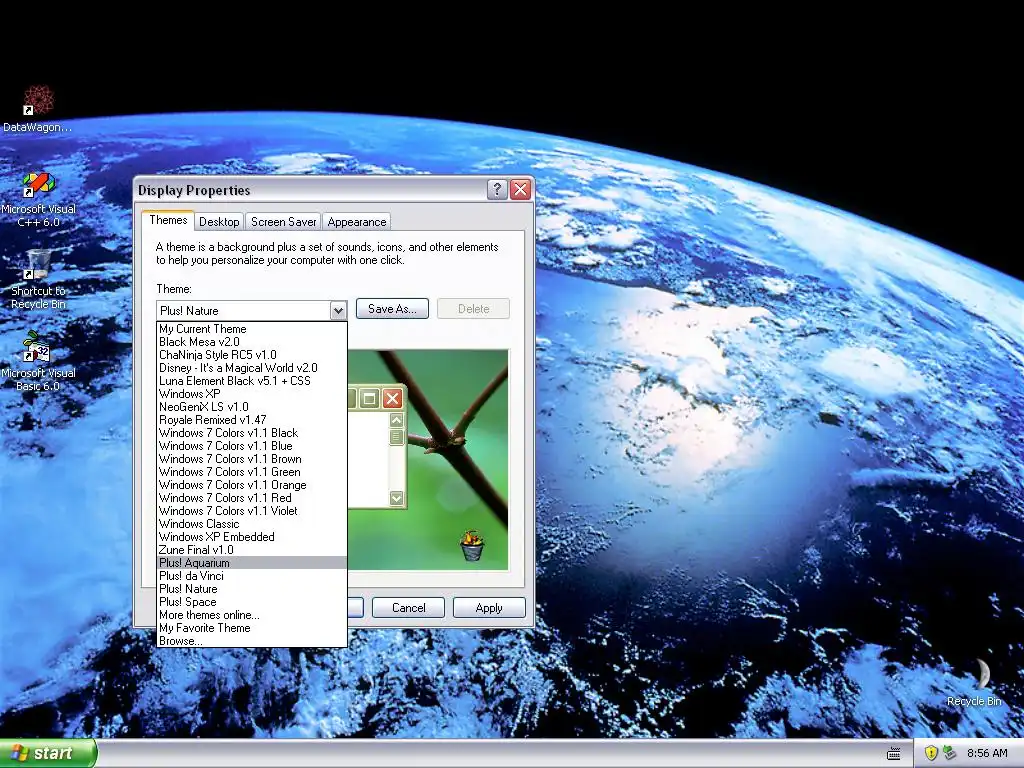Choose My Current Theme from the list
The height and width of the screenshot is (768, 1024).
click(252, 328)
